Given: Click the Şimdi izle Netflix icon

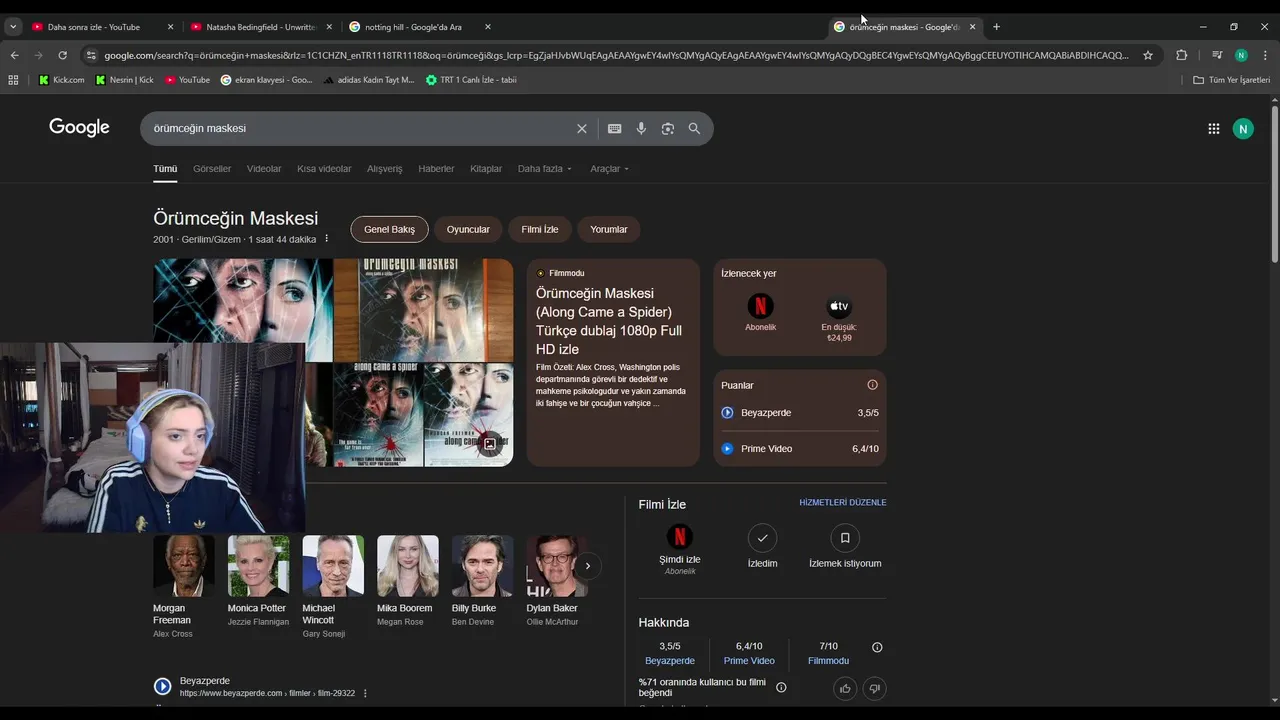Looking at the screenshot, I should tap(679, 537).
